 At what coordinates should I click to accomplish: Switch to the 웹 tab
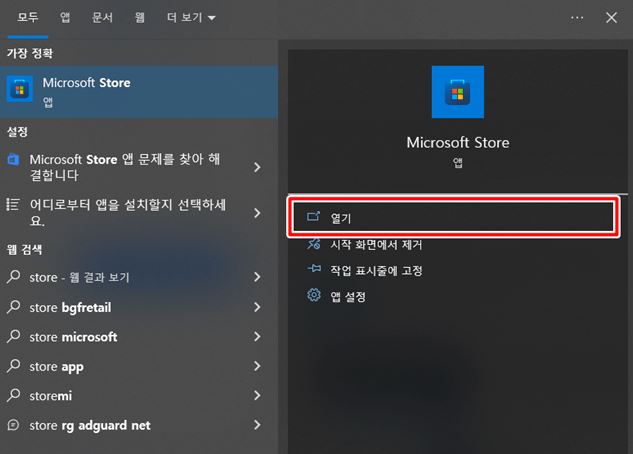(x=139, y=17)
